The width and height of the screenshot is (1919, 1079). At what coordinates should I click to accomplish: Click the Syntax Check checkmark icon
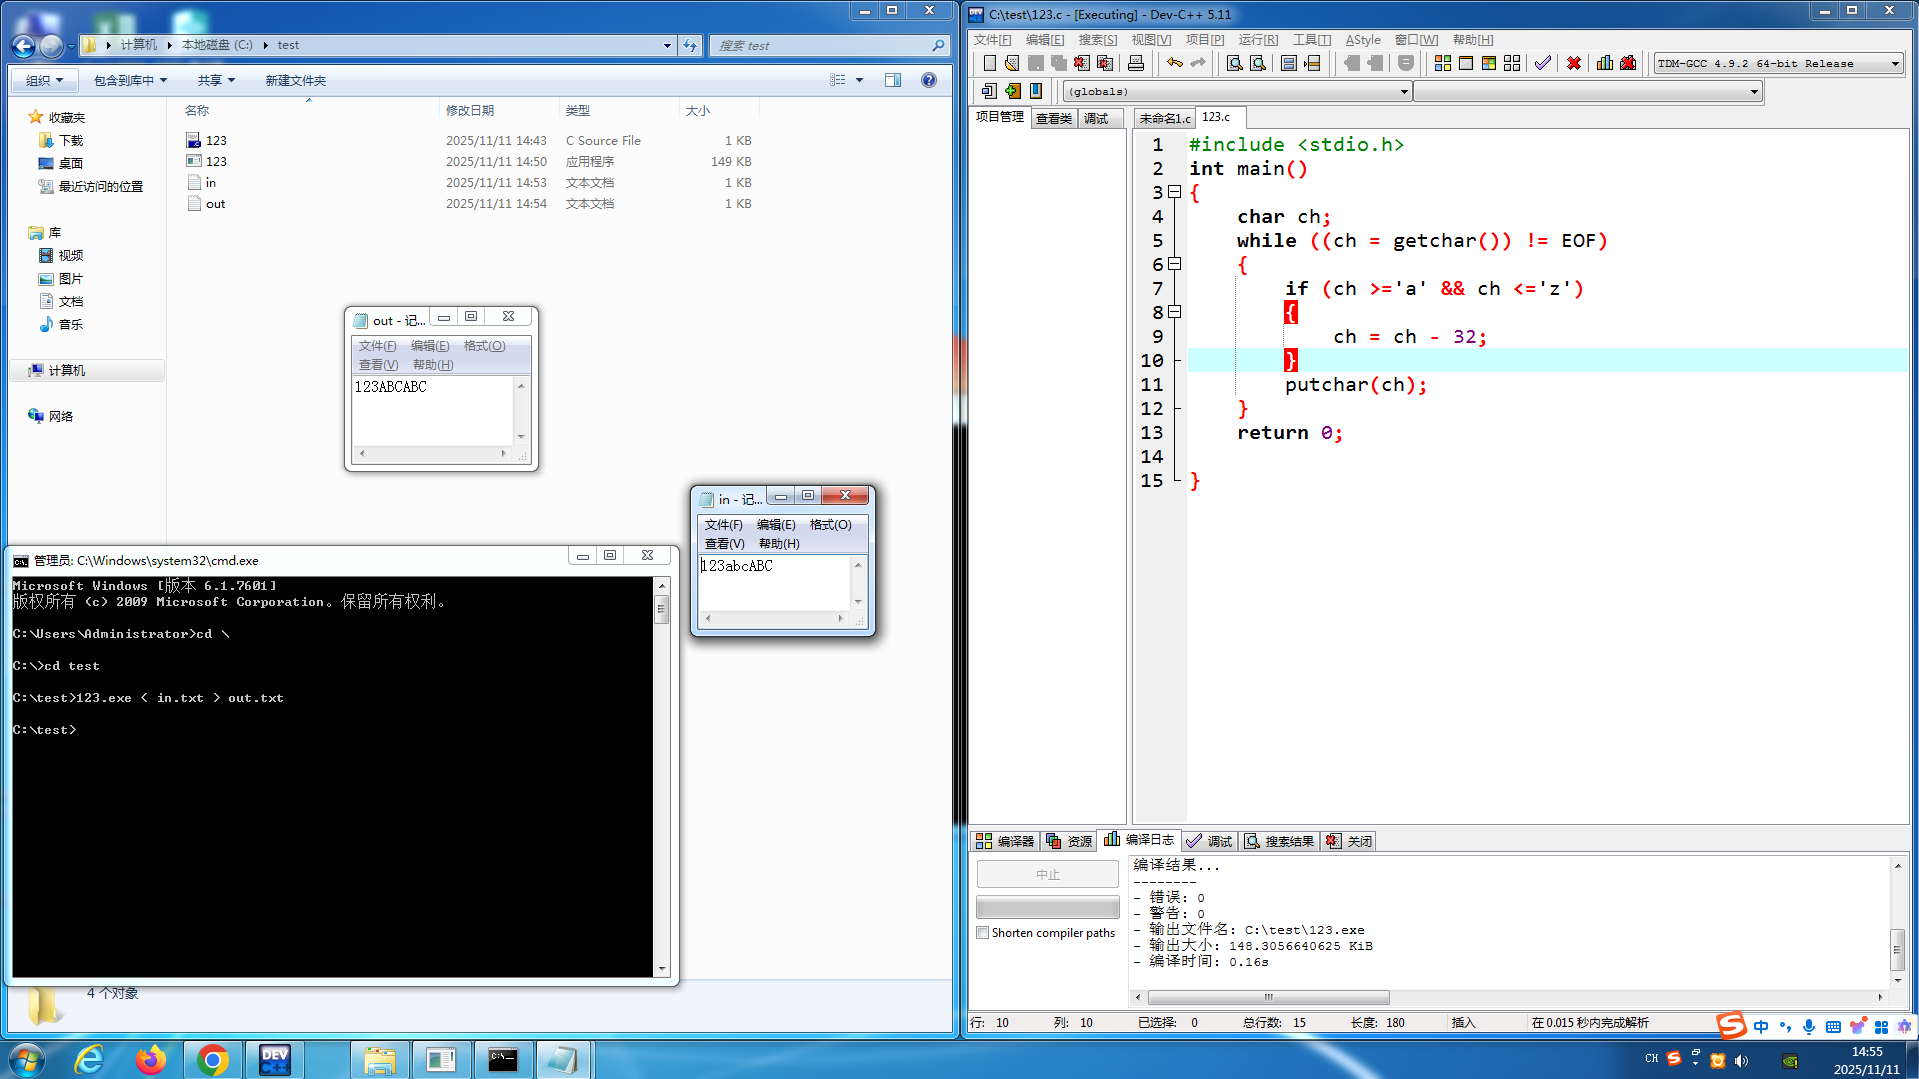(x=1543, y=63)
